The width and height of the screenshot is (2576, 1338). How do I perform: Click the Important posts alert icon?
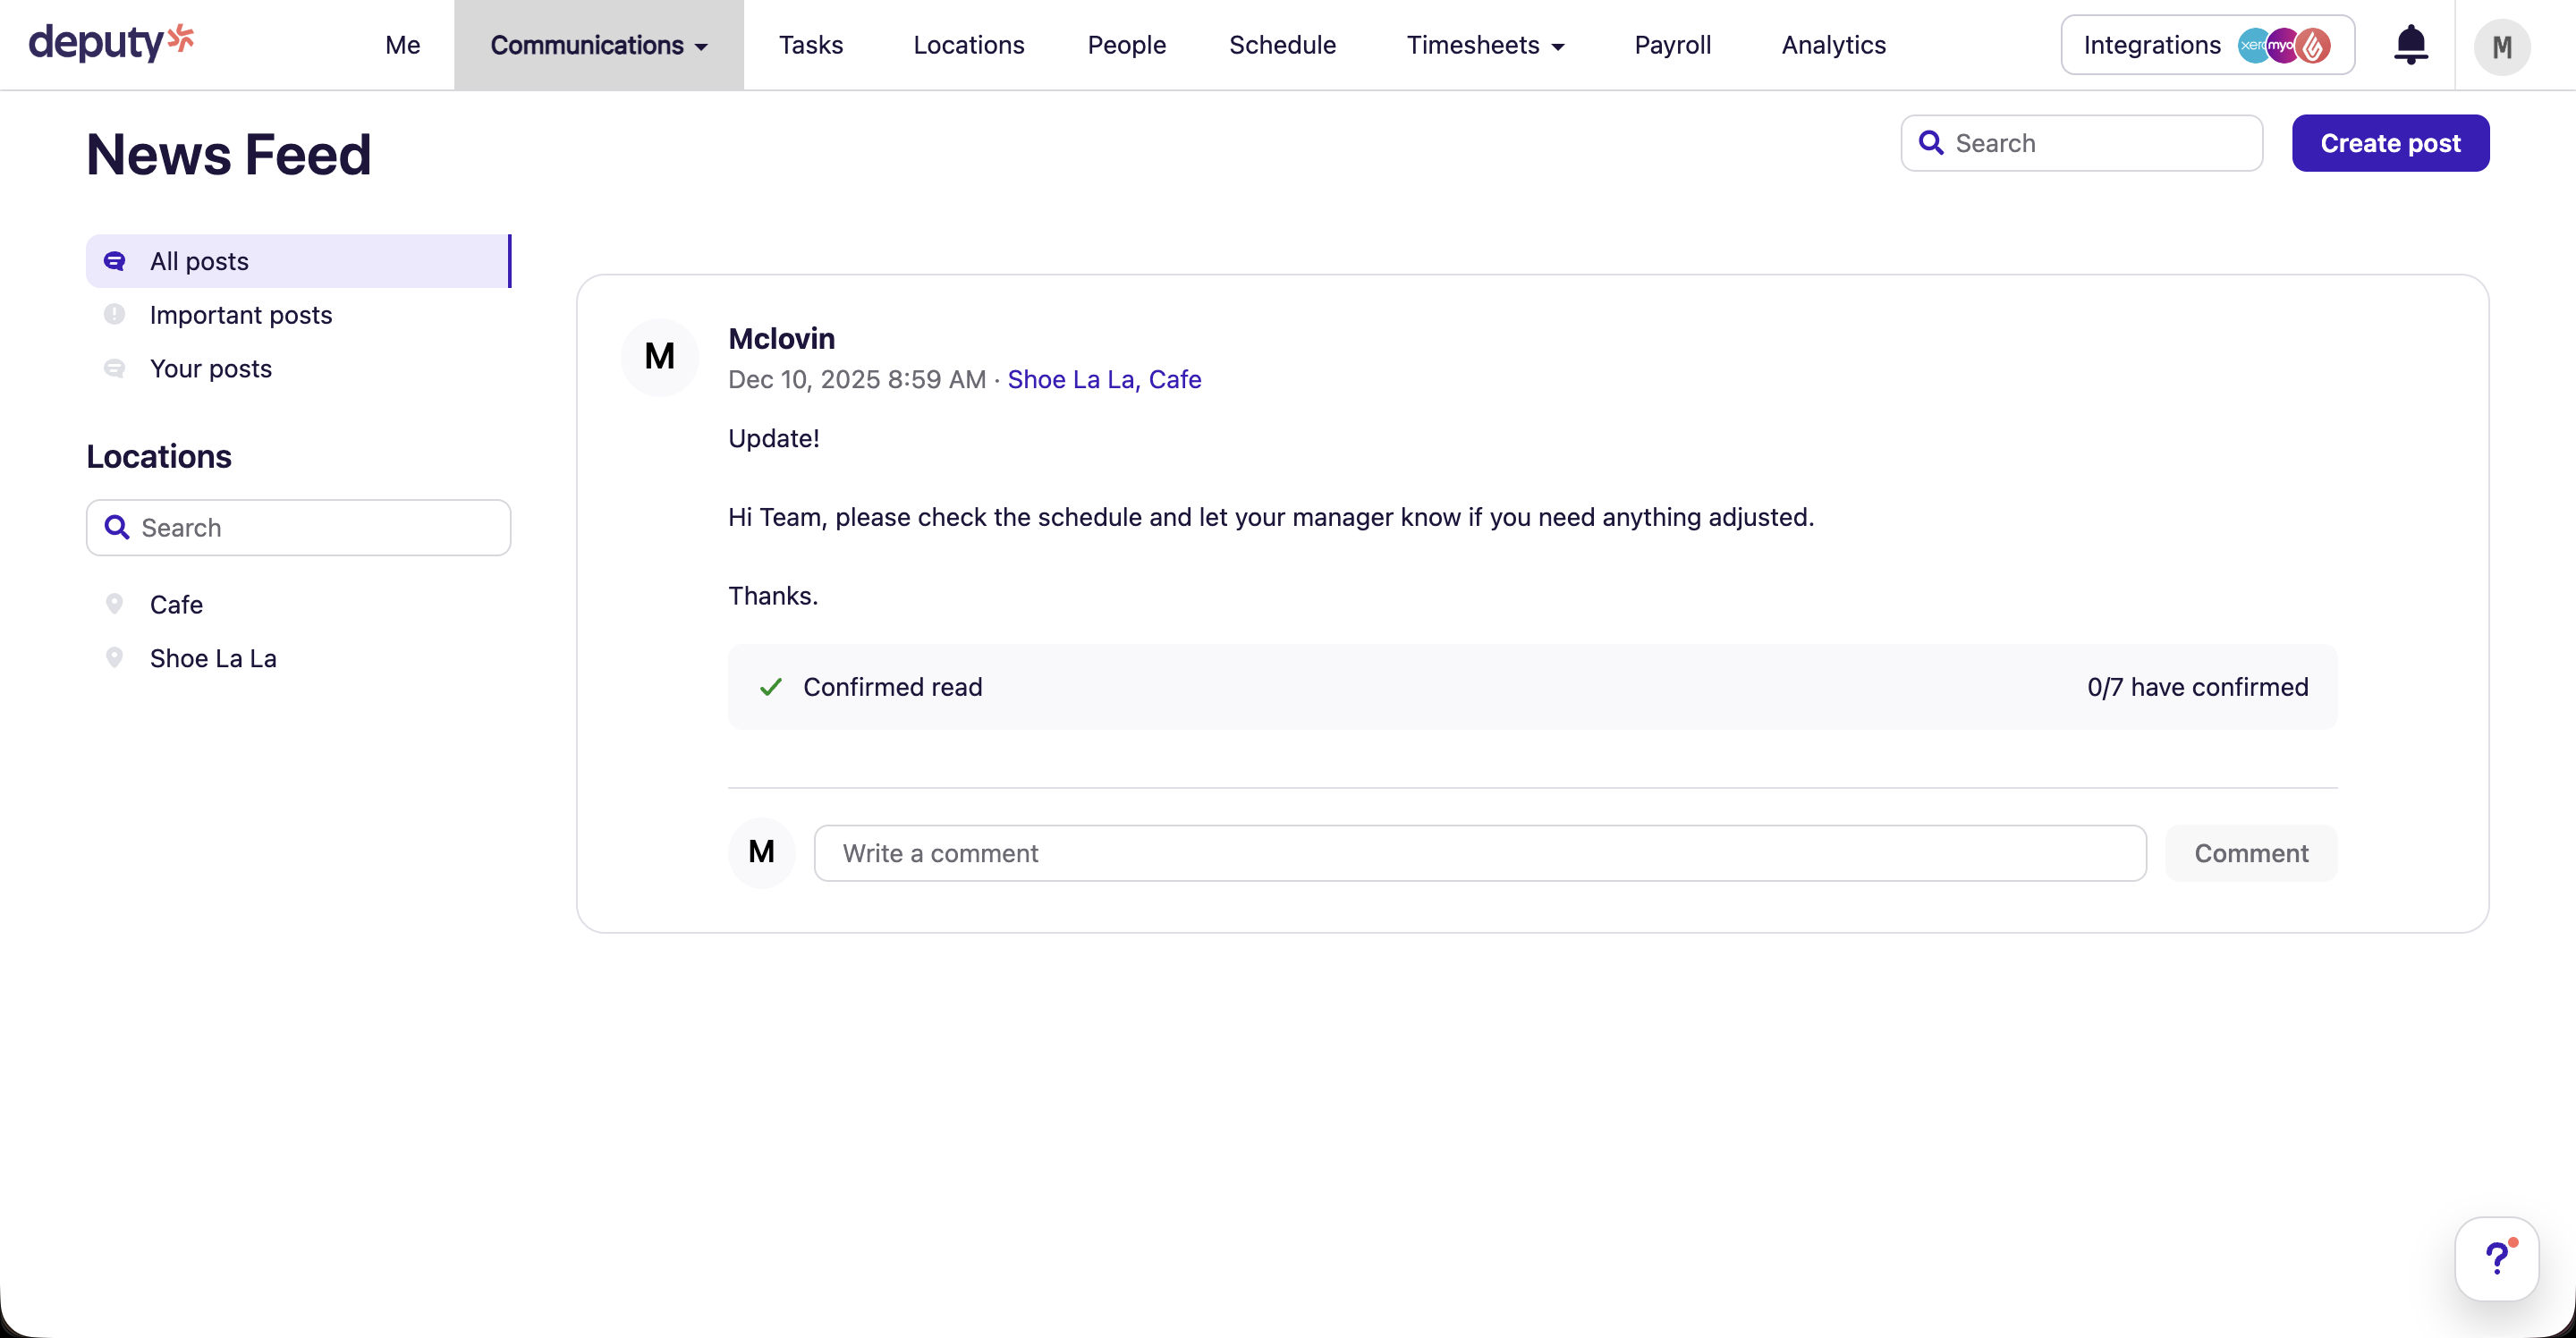coord(115,314)
